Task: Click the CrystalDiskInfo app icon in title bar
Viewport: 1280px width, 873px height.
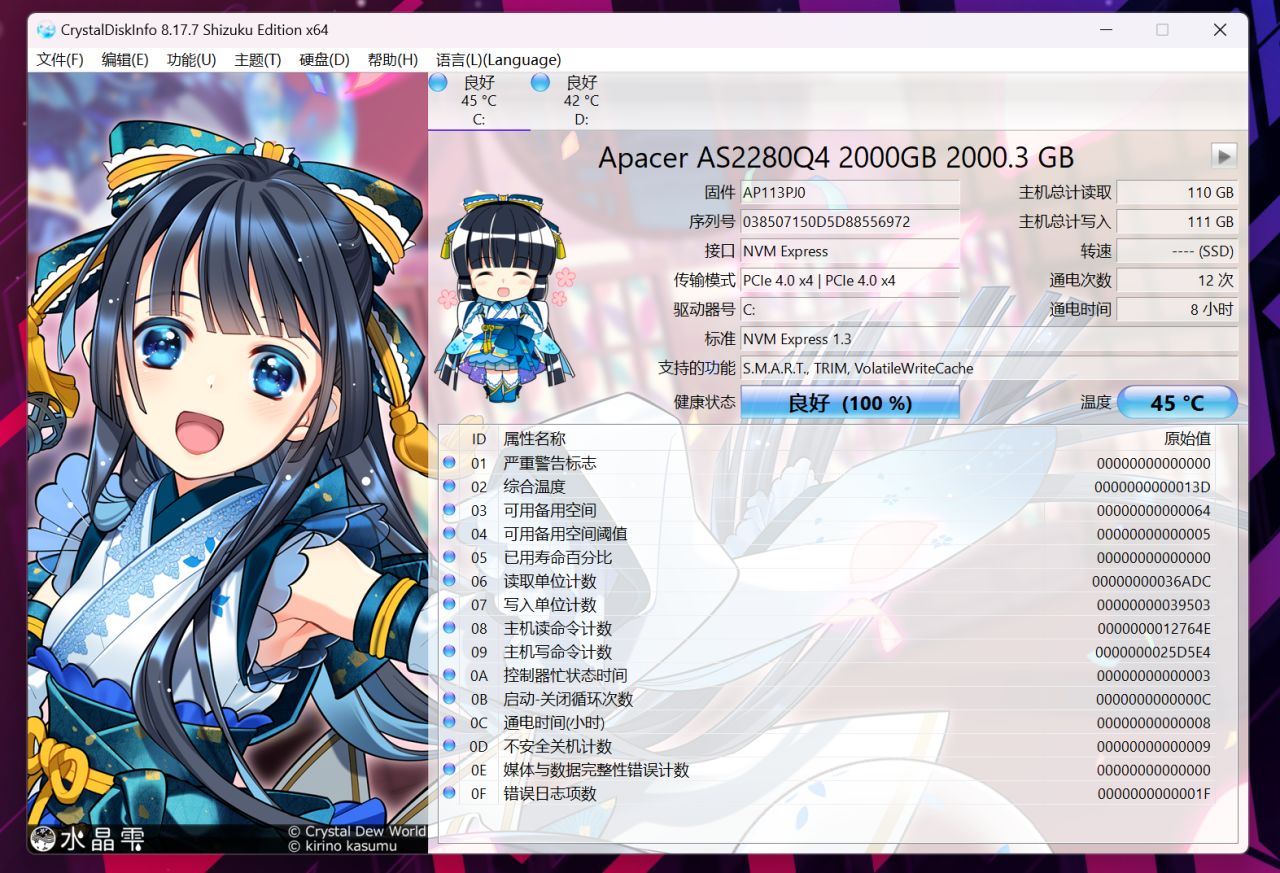Action: pos(45,30)
